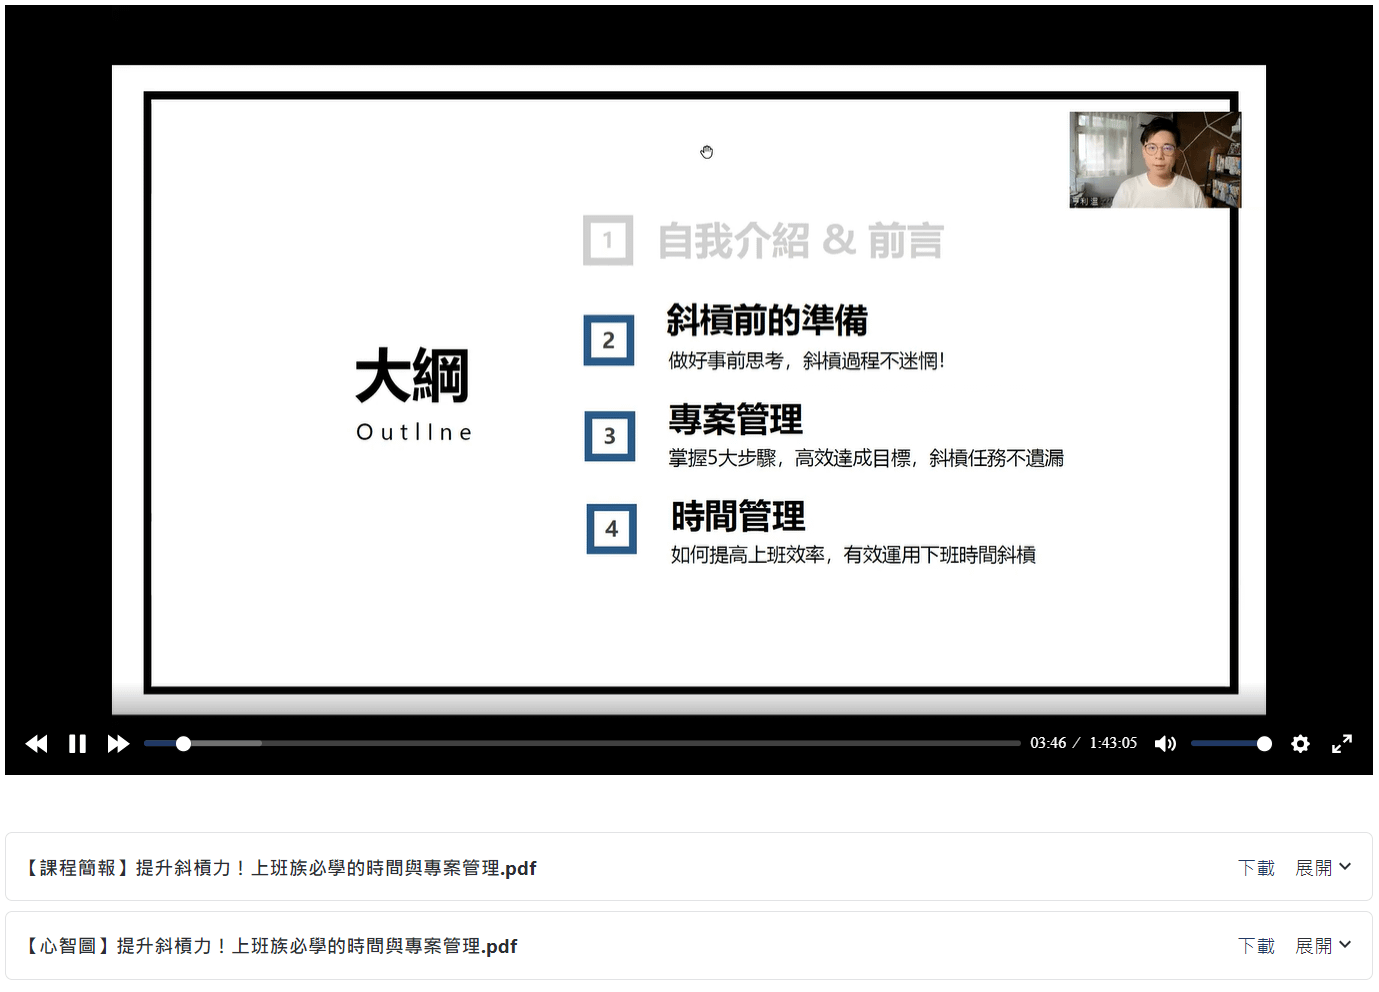This screenshot has width=1379, height=992.
Task: Click the number 2 outline box
Action: [608, 341]
